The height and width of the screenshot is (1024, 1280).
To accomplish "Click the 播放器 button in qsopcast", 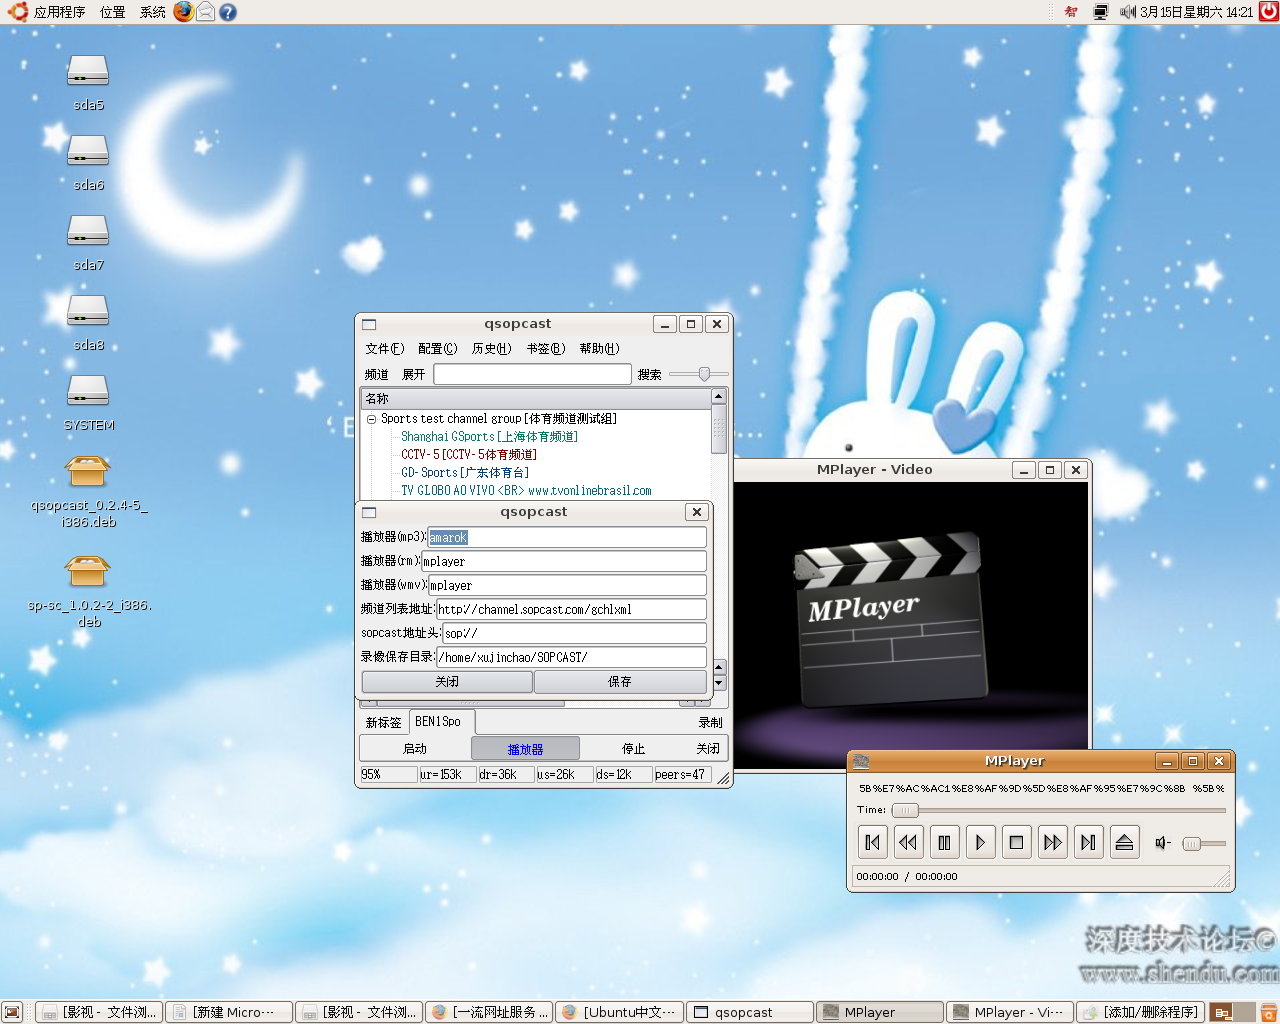I will (525, 748).
